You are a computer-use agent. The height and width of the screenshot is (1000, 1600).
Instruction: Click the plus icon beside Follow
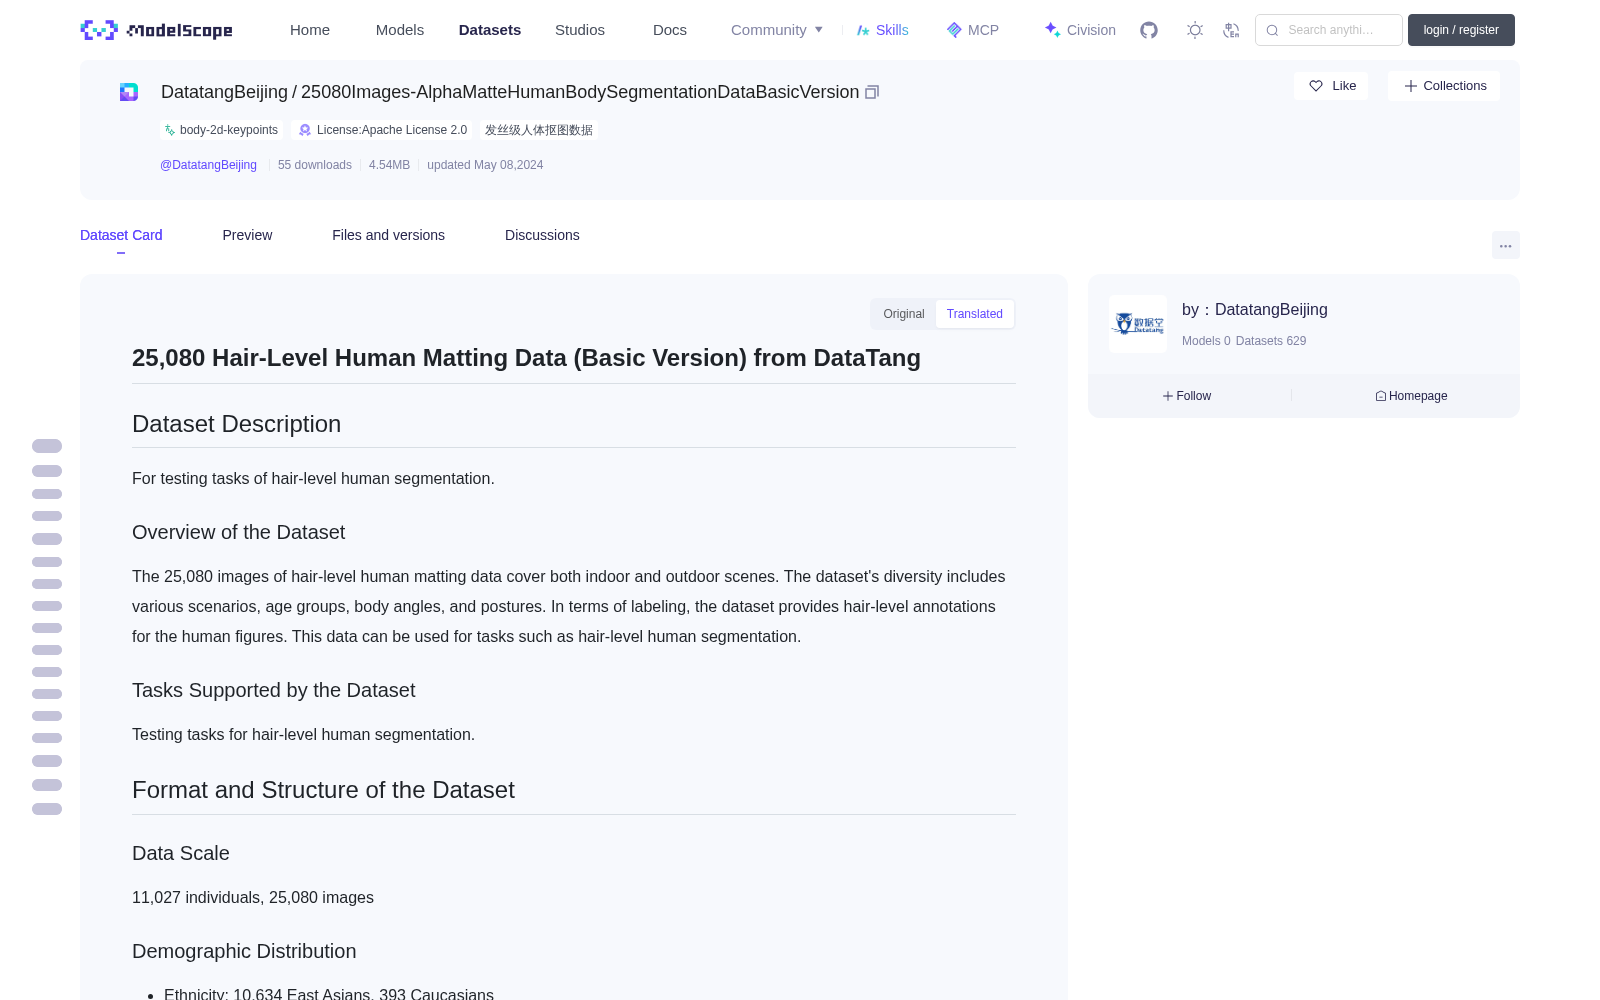(x=1168, y=396)
